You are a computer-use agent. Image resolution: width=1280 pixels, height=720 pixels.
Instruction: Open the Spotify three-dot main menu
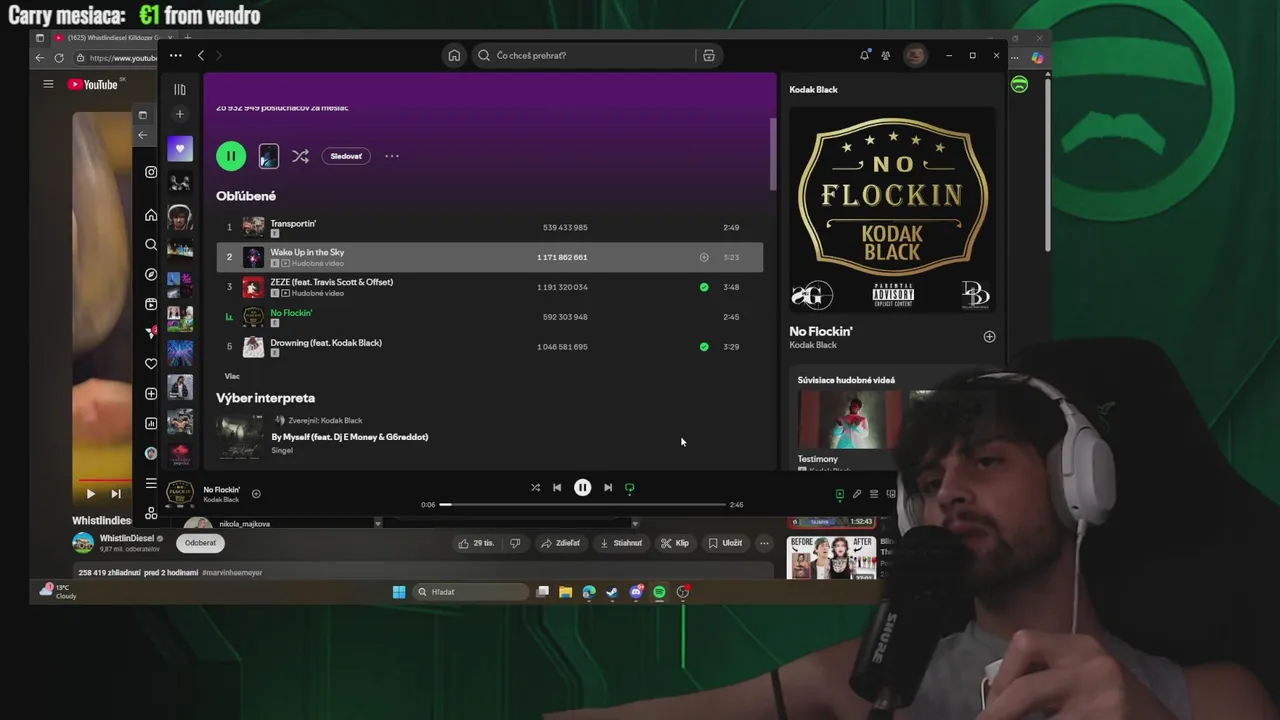coord(176,55)
